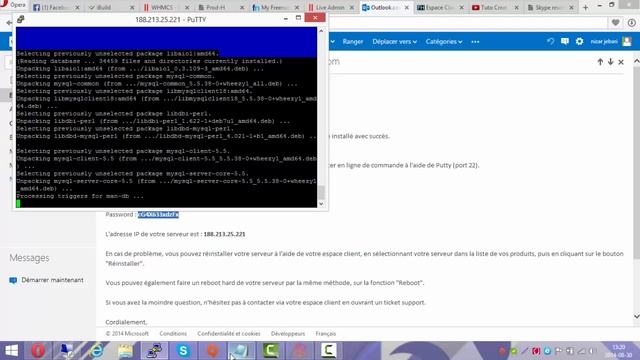Click the chat icon beside Démarrer maintenant
Image resolution: width=640 pixels, height=360 pixels.
[x=13, y=280]
